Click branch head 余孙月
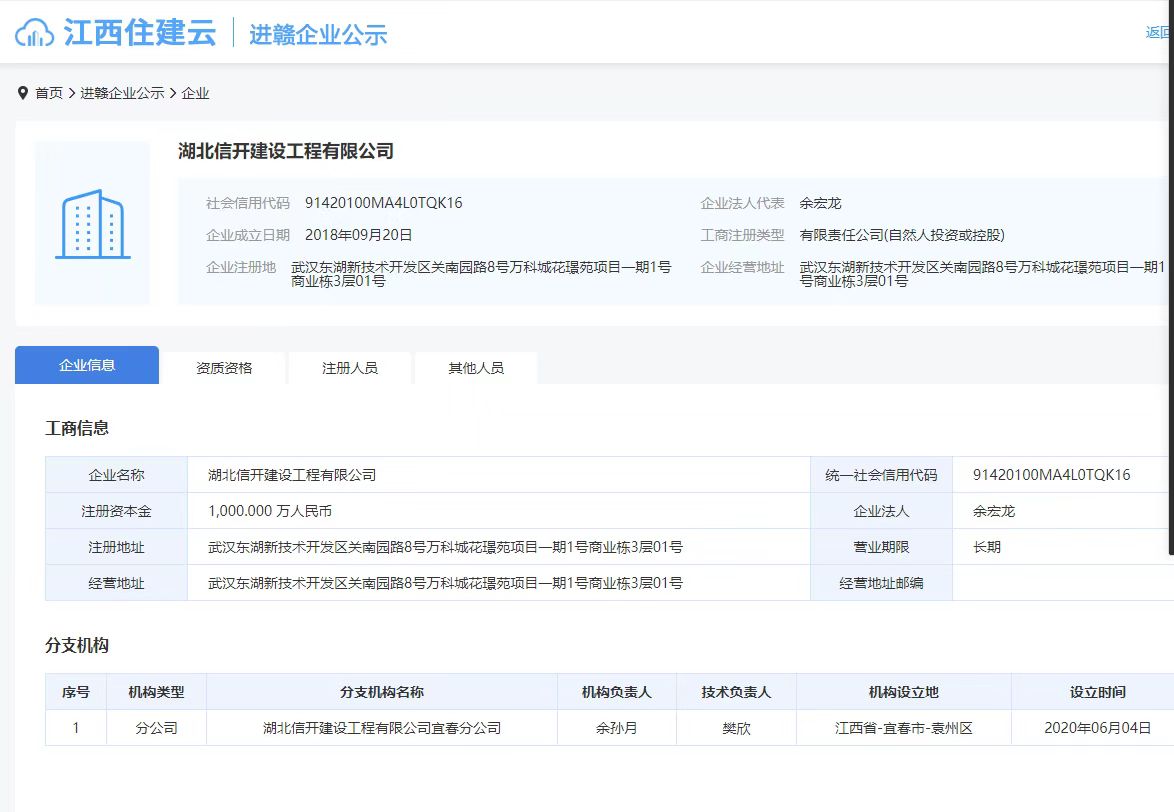Screen dimensions: 1174x812 point(617,728)
